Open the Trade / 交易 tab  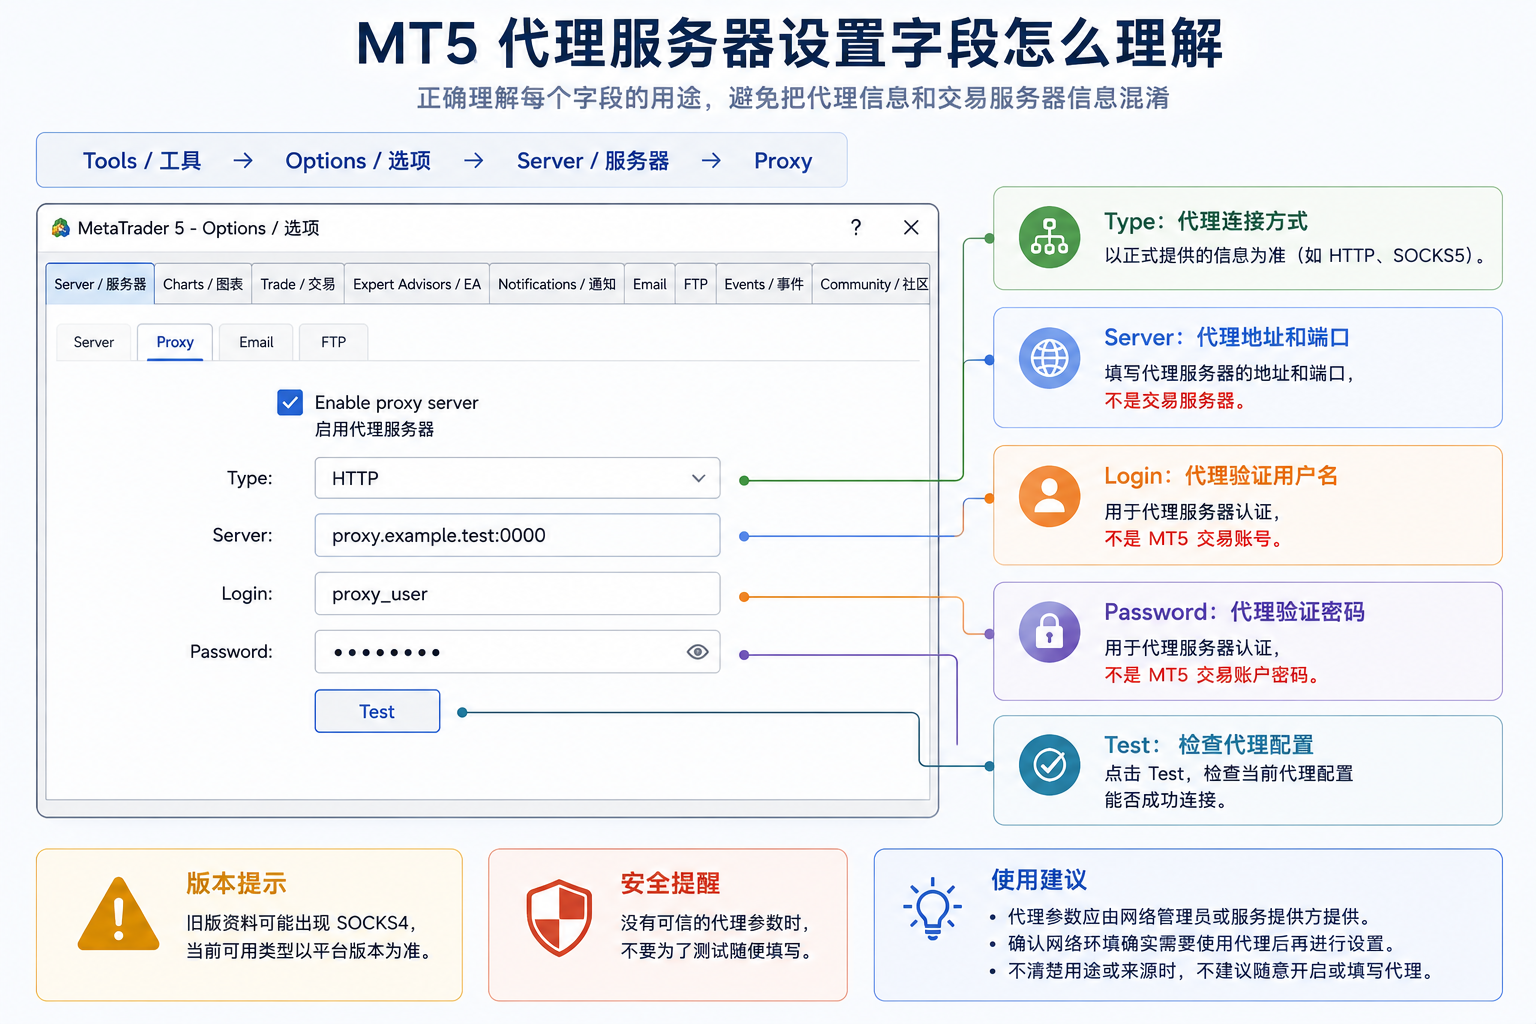pyautogui.click(x=298, y=284)
